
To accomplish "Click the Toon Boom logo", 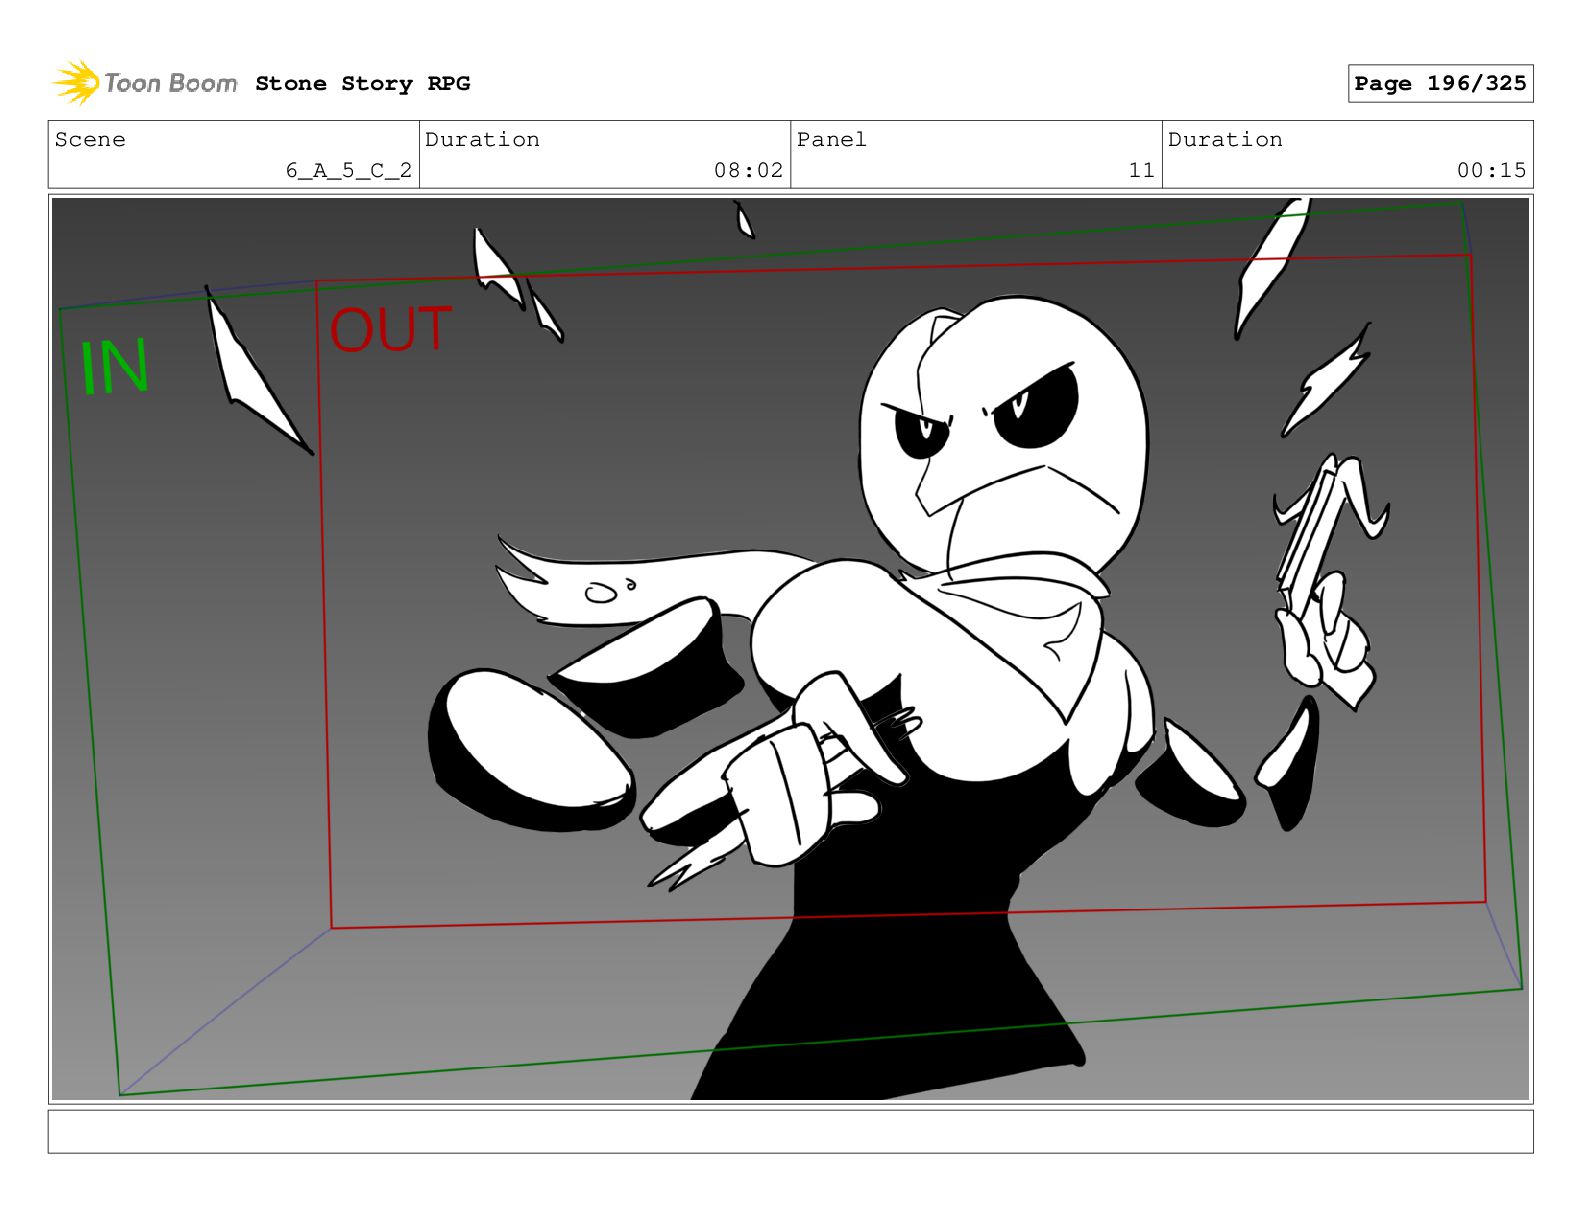I will tap(145, 83).
